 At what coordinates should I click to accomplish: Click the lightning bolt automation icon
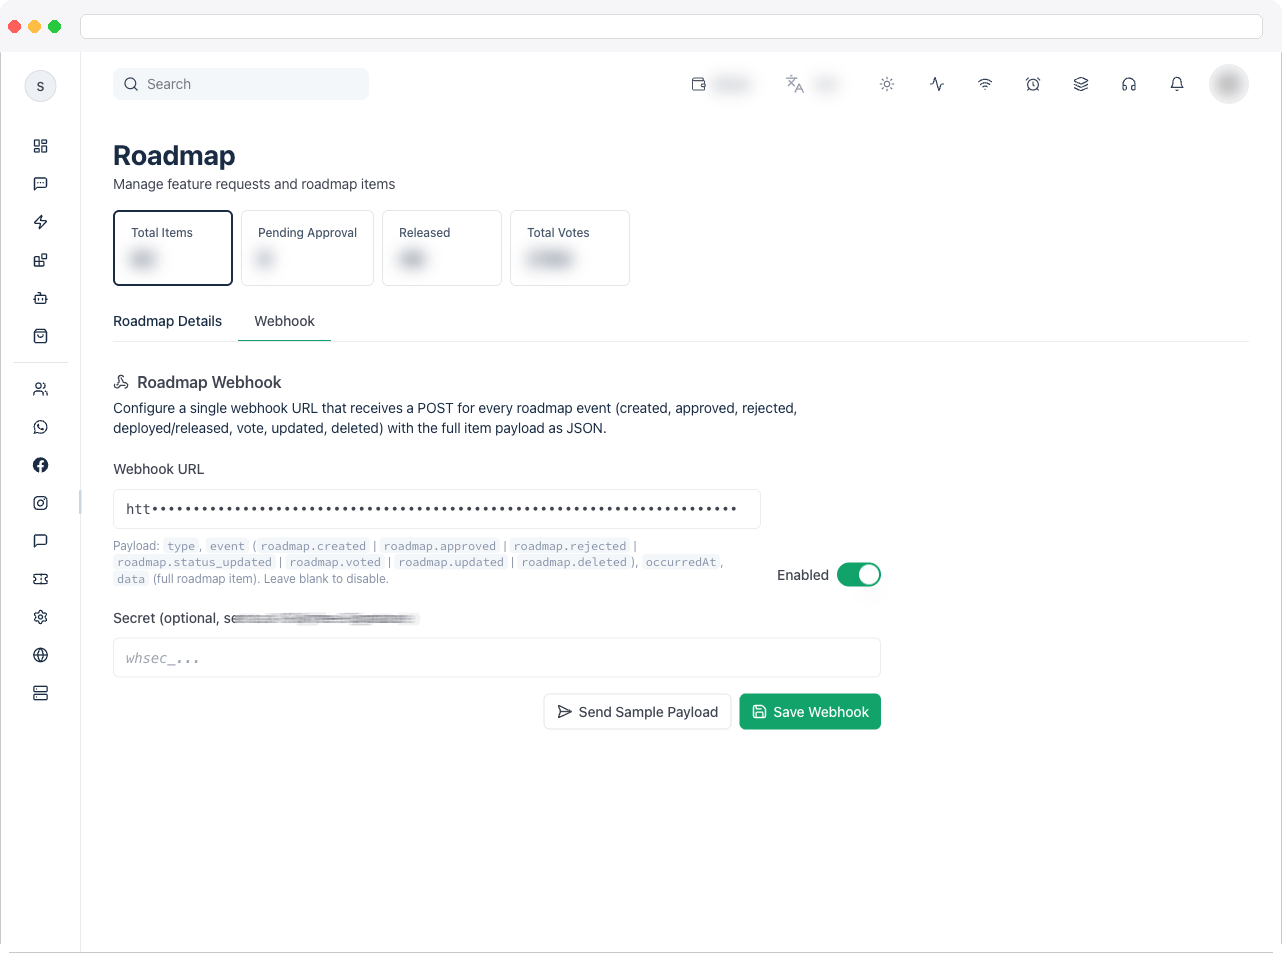(40, 222)
